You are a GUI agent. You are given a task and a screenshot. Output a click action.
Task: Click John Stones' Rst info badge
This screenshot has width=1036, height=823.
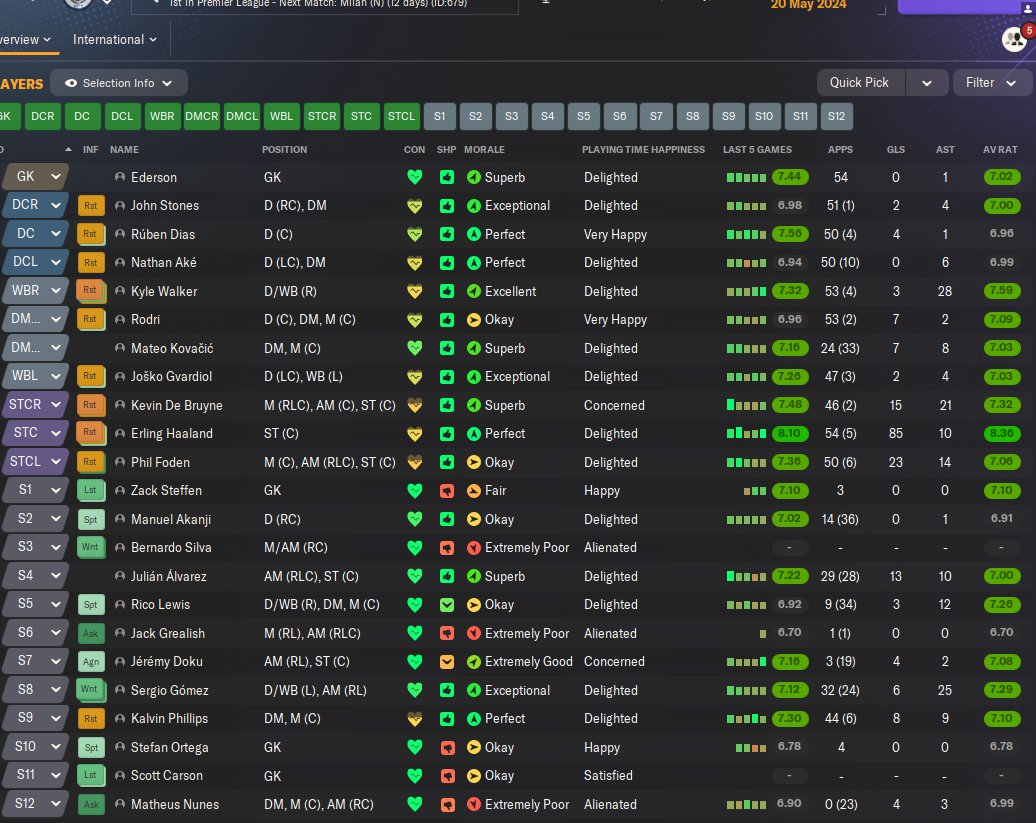91,205
